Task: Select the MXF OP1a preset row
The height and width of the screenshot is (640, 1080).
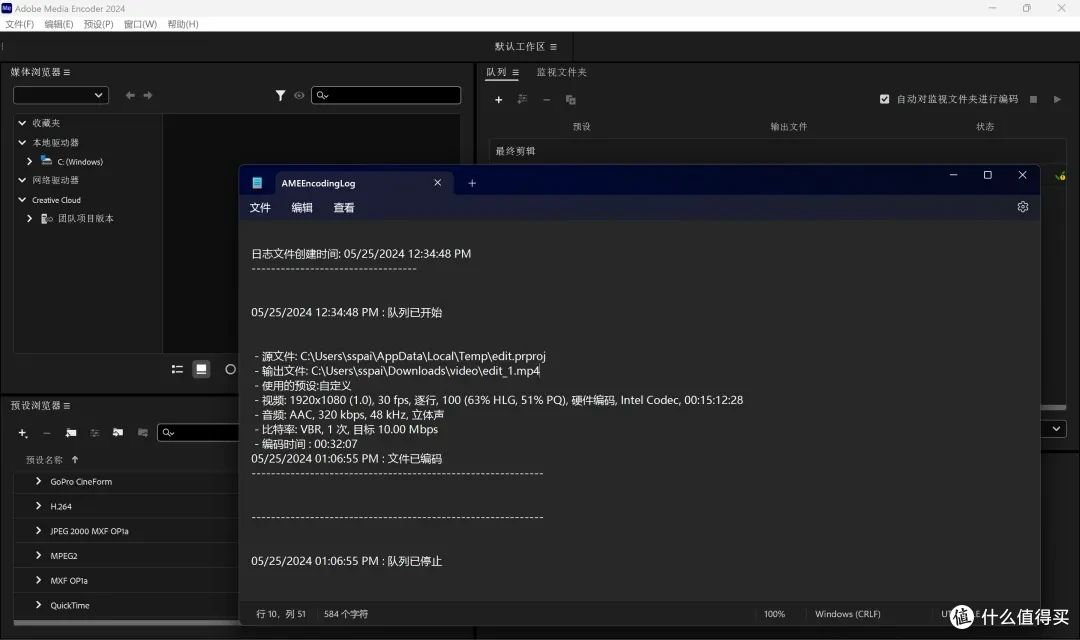Action: 127,580
